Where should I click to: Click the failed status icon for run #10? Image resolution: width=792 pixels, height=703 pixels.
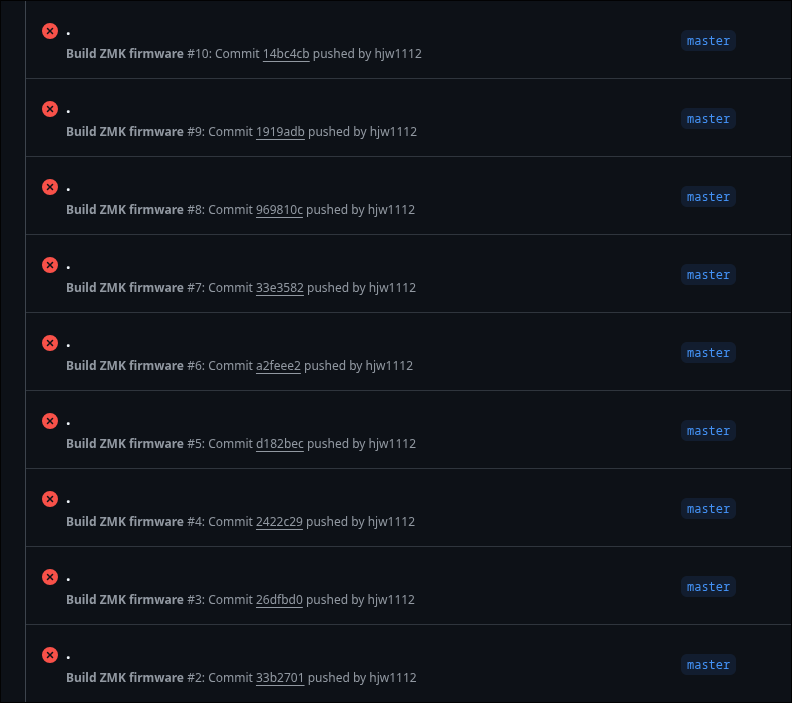(x=50, y=31)
